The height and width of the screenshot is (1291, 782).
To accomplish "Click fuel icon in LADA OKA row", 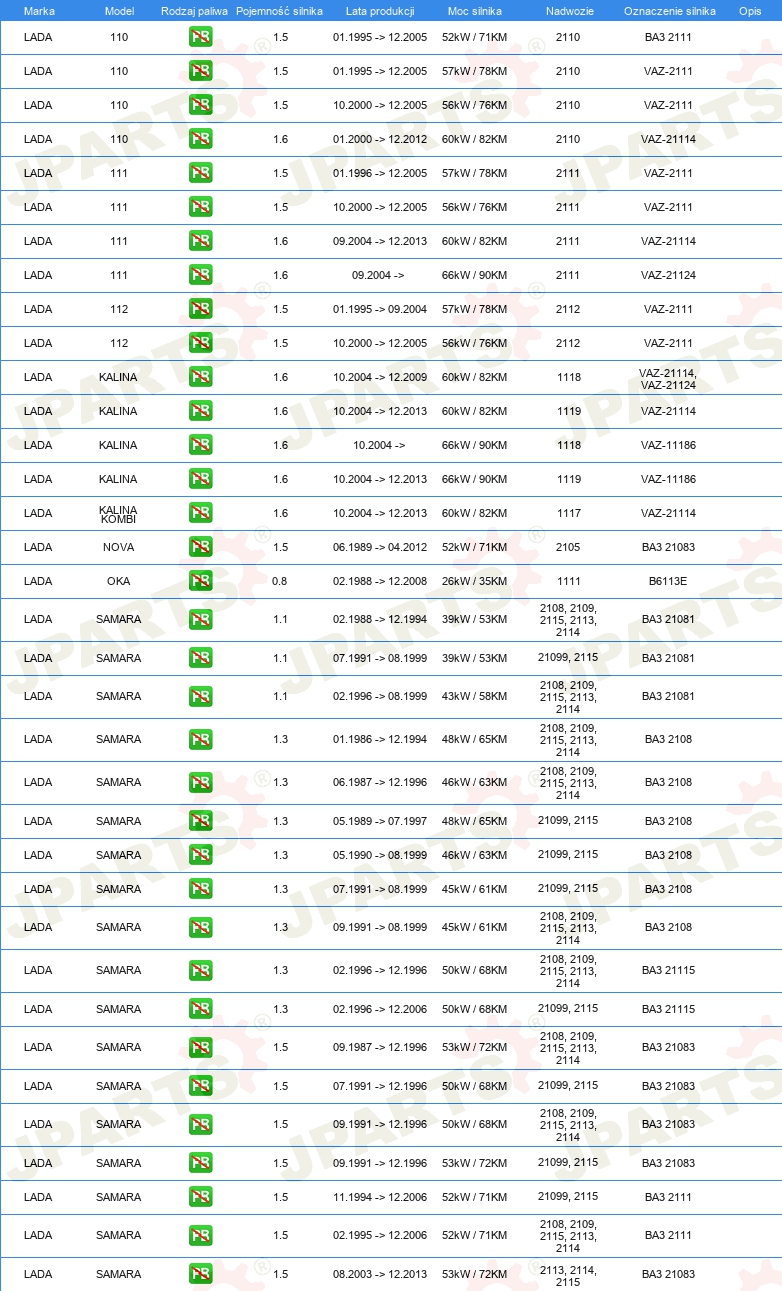I will click(x=200, y=582).
